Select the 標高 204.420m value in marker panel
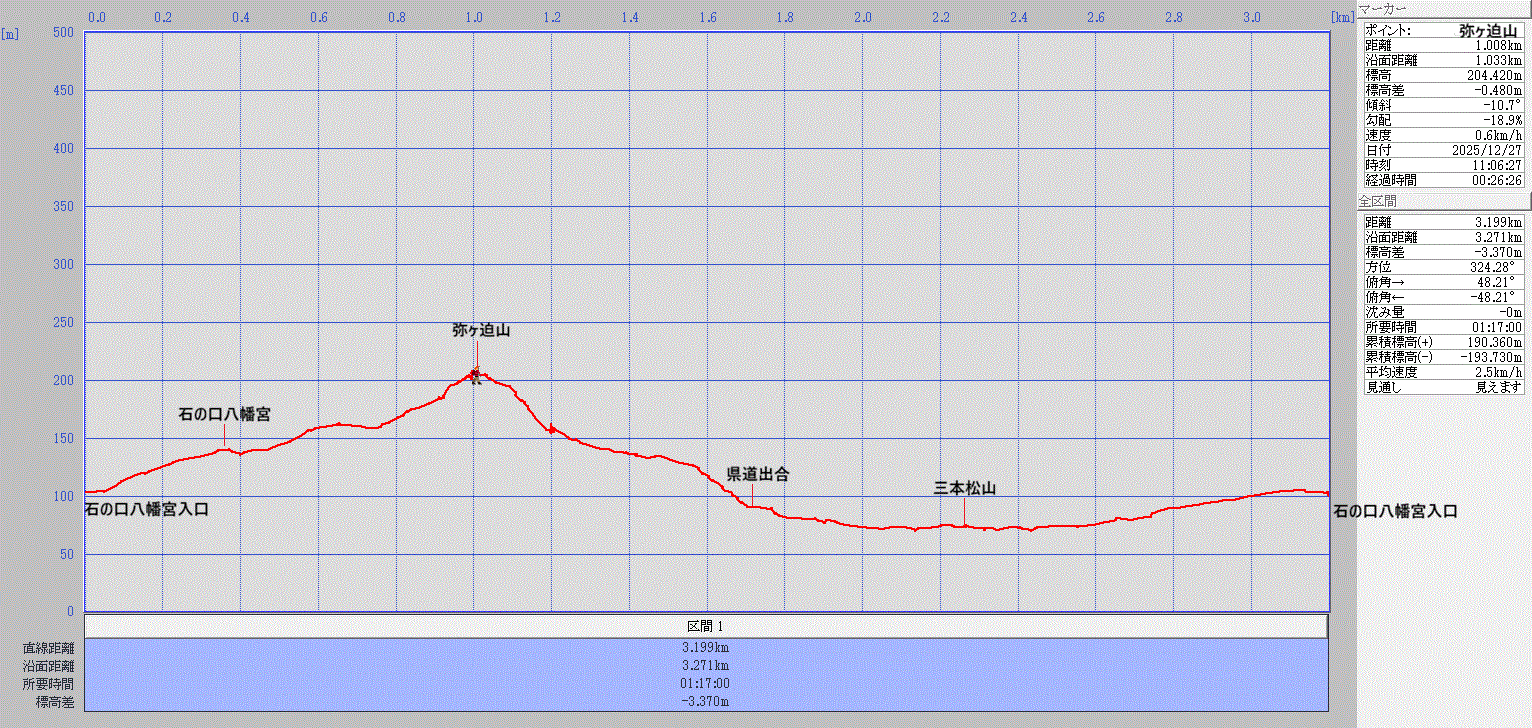Screen dimensions: 1532x728 [x=1491, y=75]
